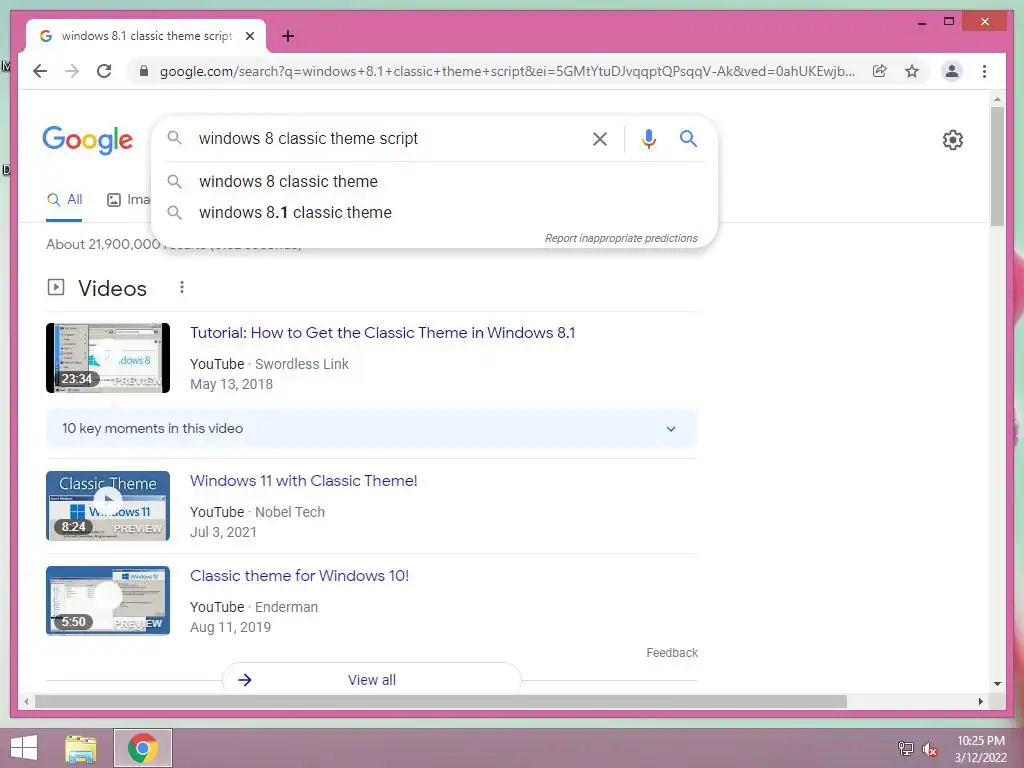Open Tutorial Classic Theme Windows 8.1 video
The width and height of the screenshot is (1024, 768).
pyautogui.click(x=383, y=332)
